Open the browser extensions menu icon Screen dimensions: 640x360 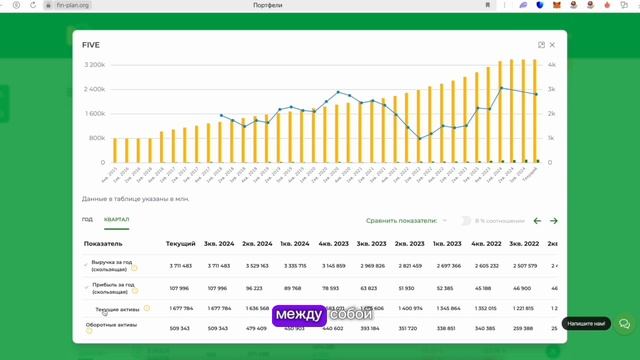624,5
